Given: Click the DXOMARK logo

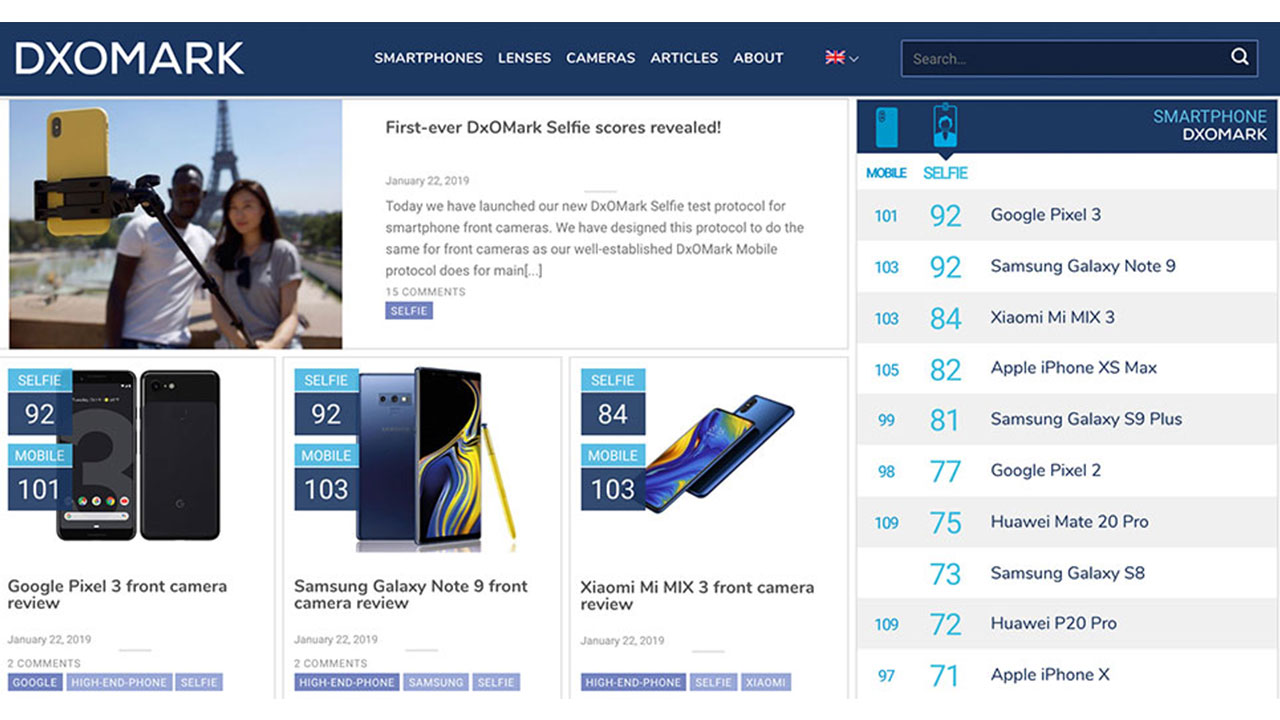Looking at the screenshot, I should coord(130,58).
